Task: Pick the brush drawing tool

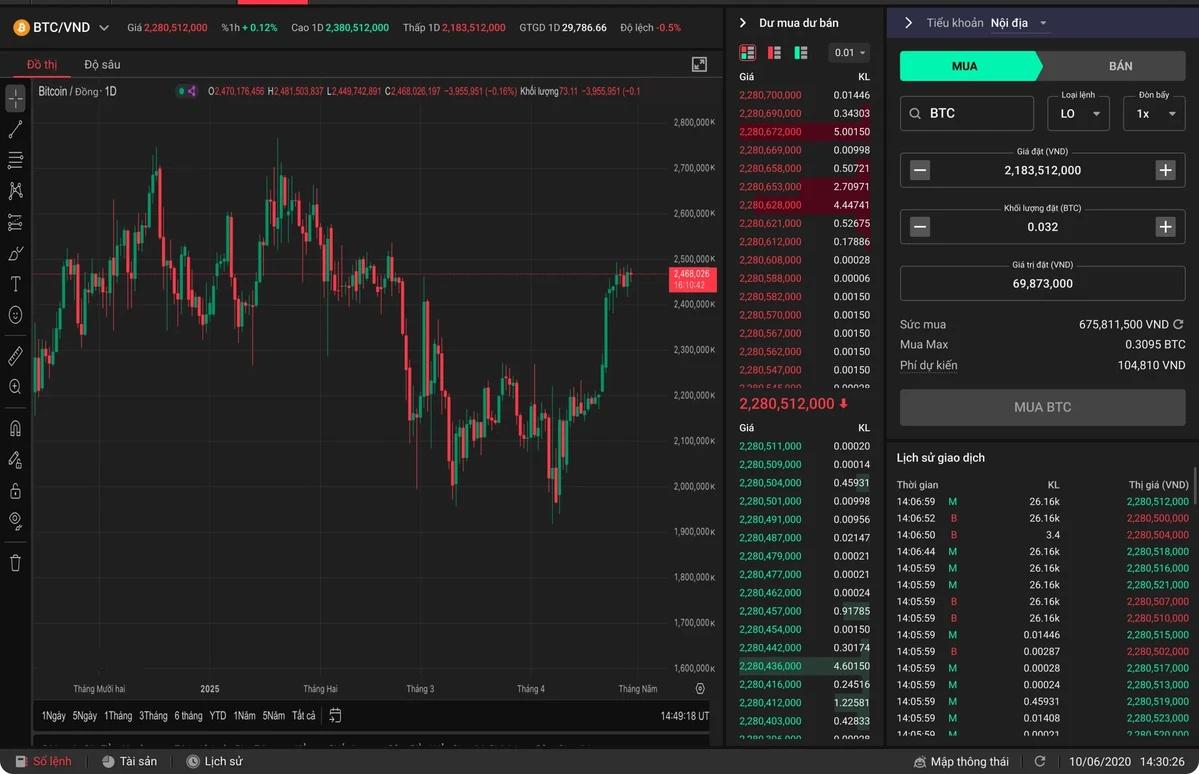Action: click(15, 253)
